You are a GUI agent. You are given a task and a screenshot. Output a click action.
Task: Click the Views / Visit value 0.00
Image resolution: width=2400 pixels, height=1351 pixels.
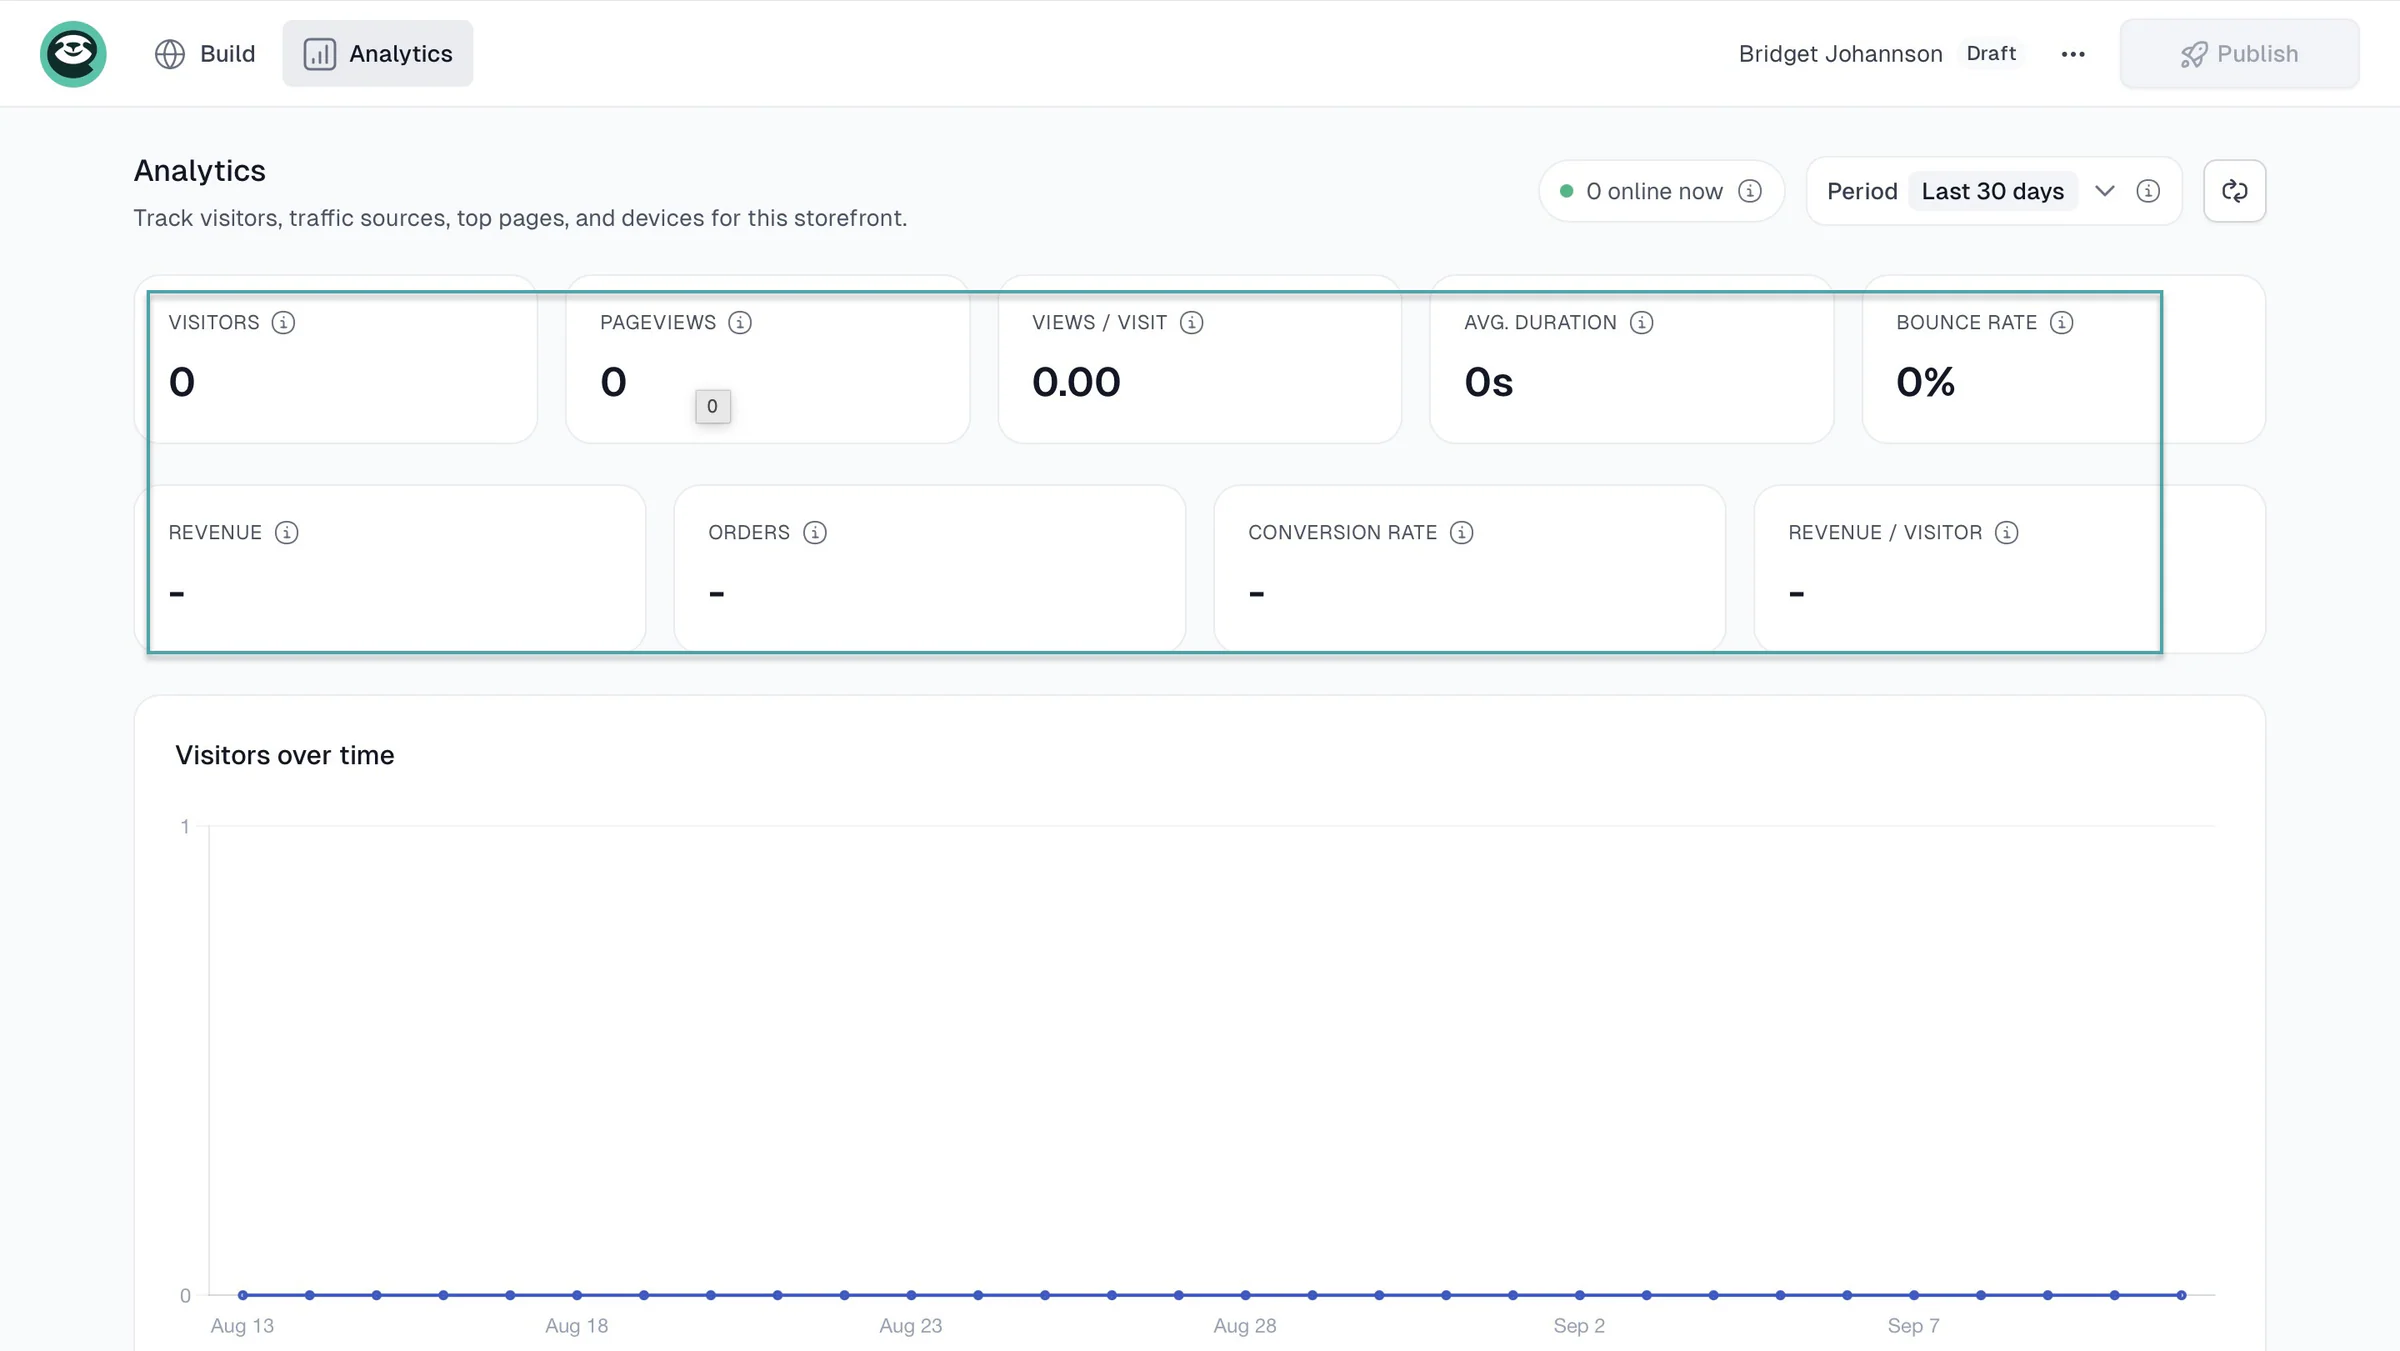click(x=1076, y=382)
